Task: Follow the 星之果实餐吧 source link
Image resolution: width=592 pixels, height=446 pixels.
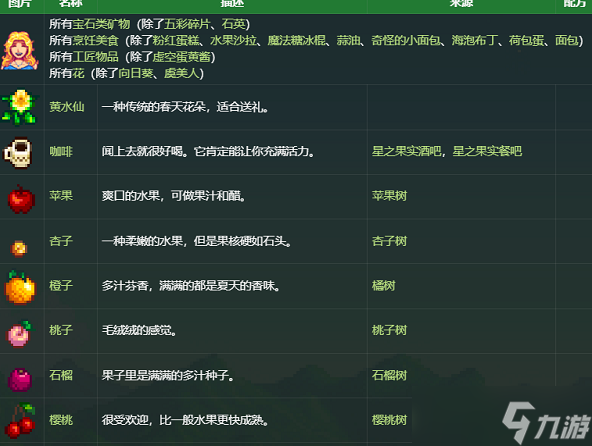Action: point(487,151)
